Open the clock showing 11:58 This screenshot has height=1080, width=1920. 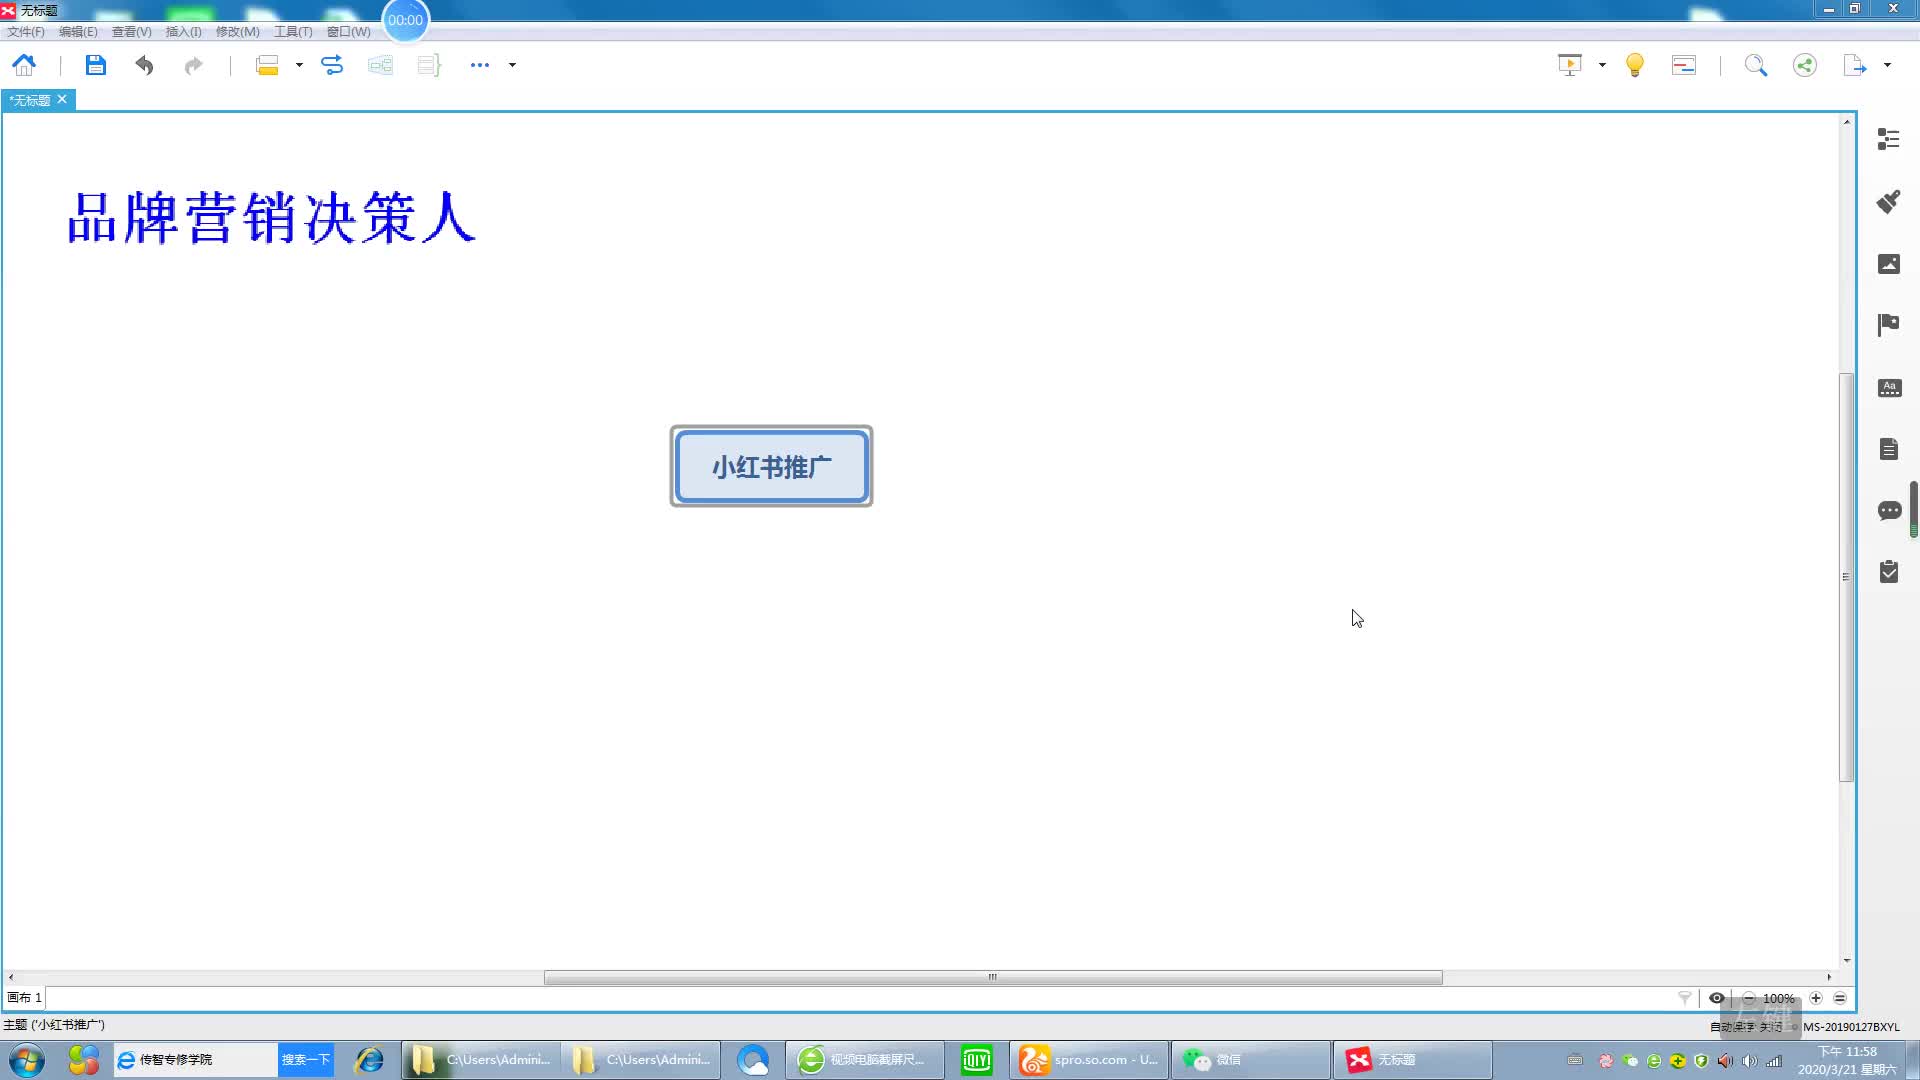pyautogui.click(x=1847, y=1060)
